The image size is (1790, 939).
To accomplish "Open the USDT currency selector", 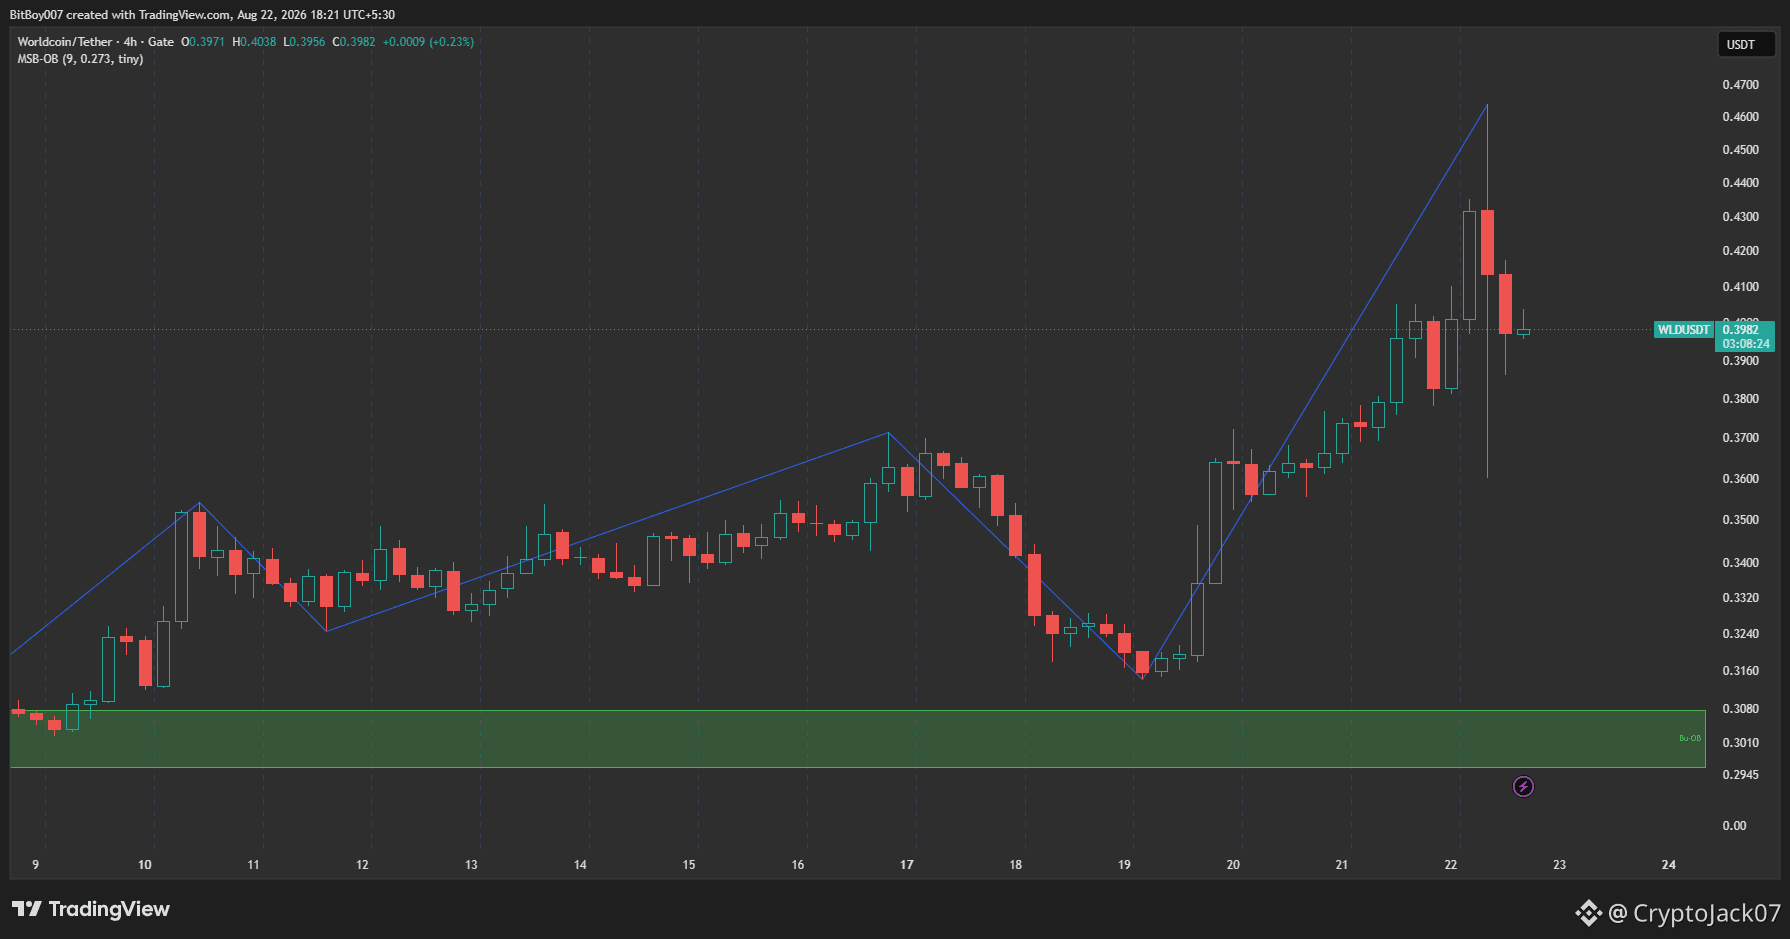I will 1746,45.
